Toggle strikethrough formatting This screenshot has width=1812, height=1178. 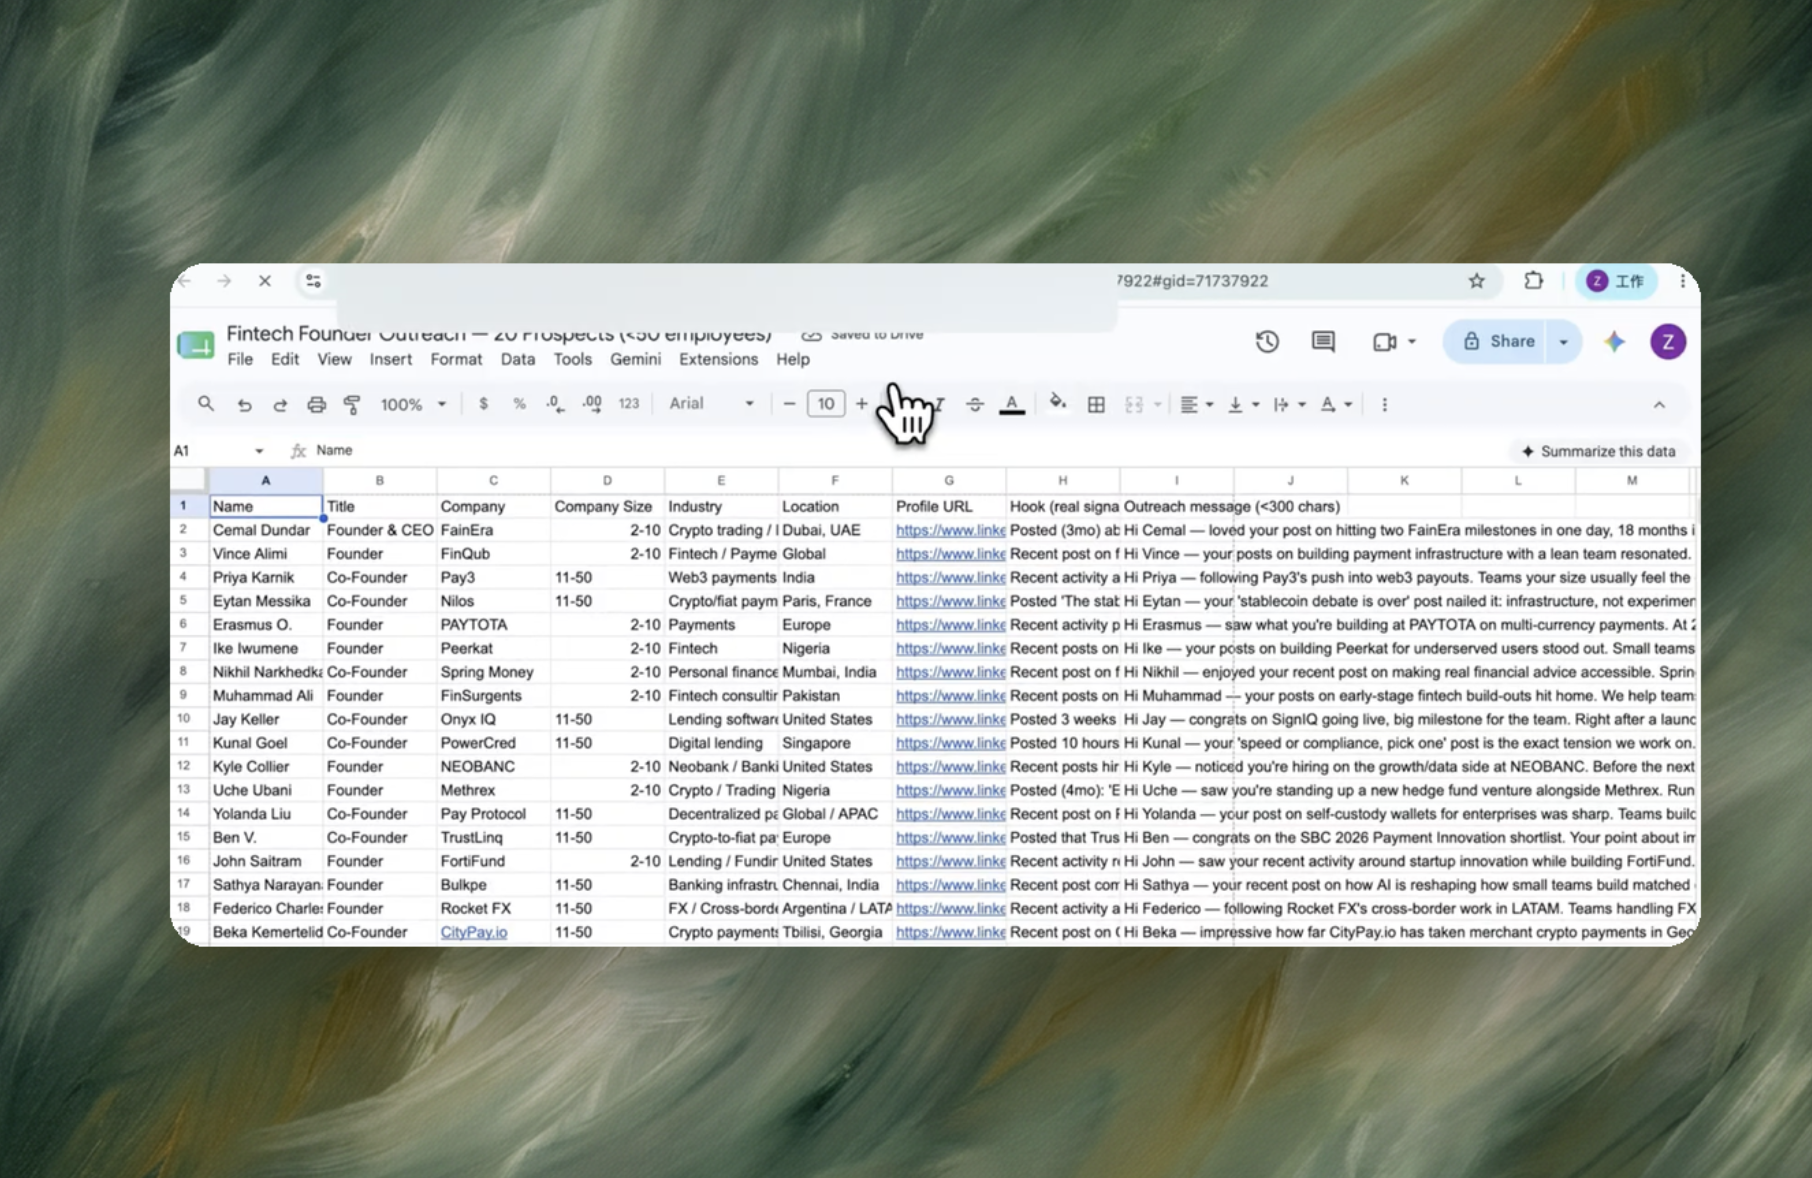(x=974, y=404)
